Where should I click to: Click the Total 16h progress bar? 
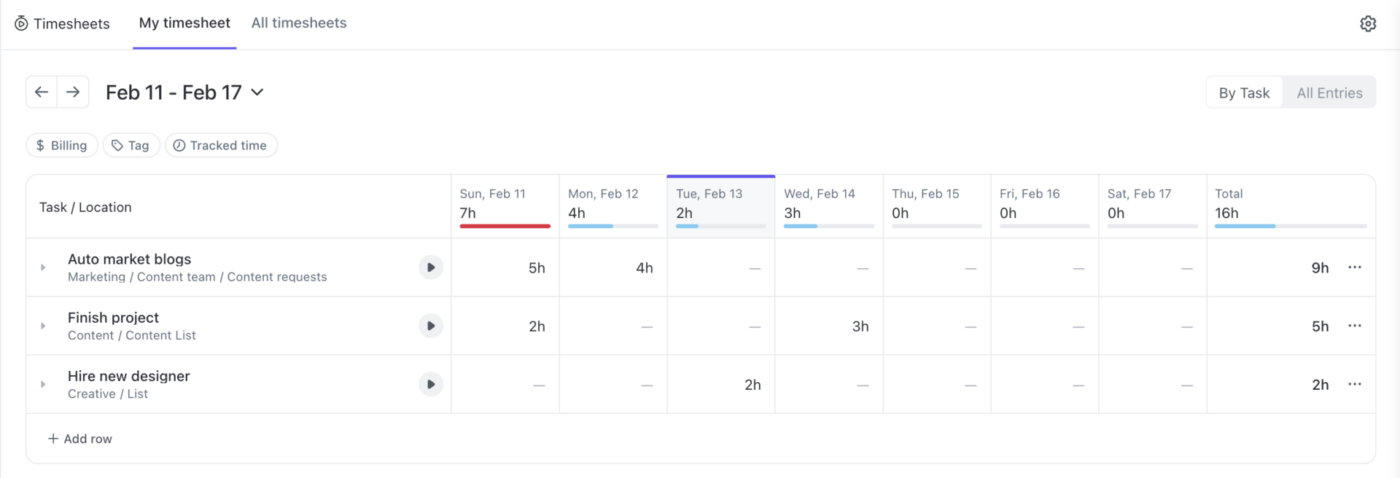pyautogui.click(x=1291, y=226)
